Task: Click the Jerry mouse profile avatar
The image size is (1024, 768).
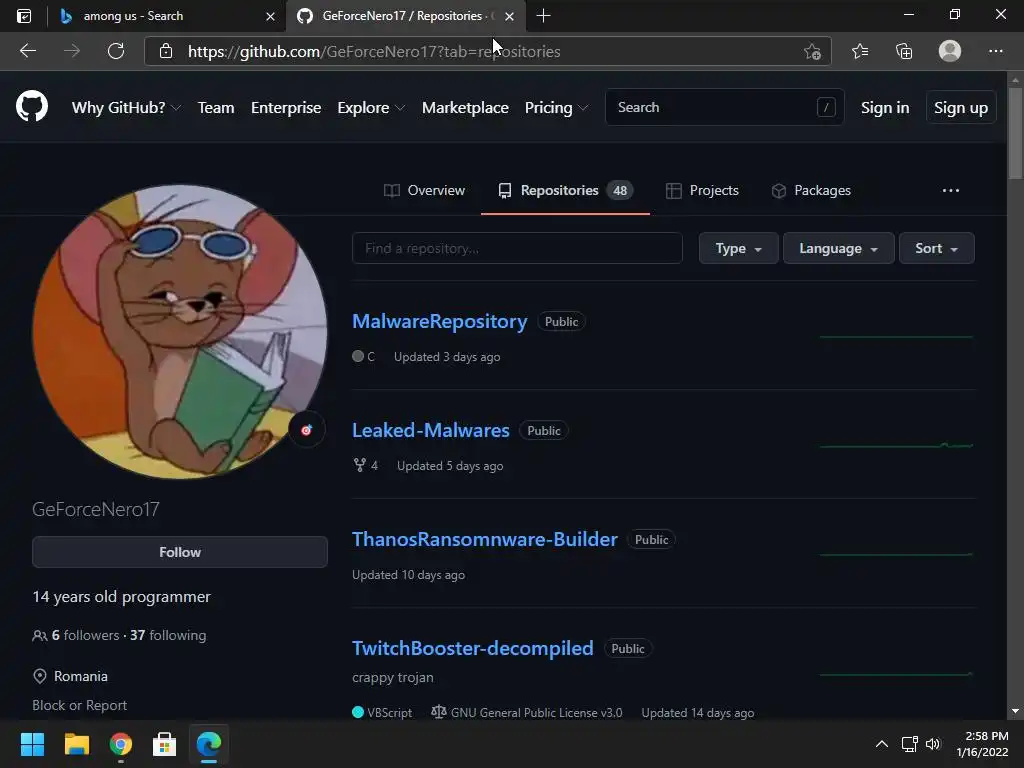Action: tap(180, 332)
